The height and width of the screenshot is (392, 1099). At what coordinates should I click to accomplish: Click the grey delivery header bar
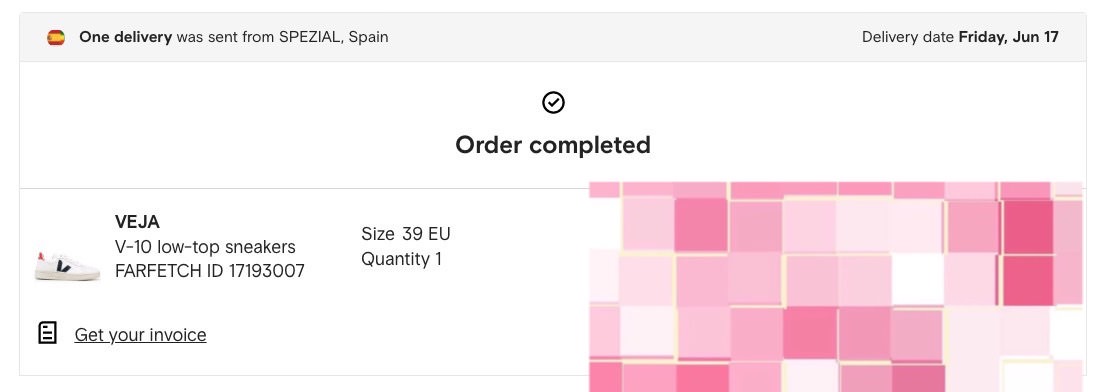(553, 37)
